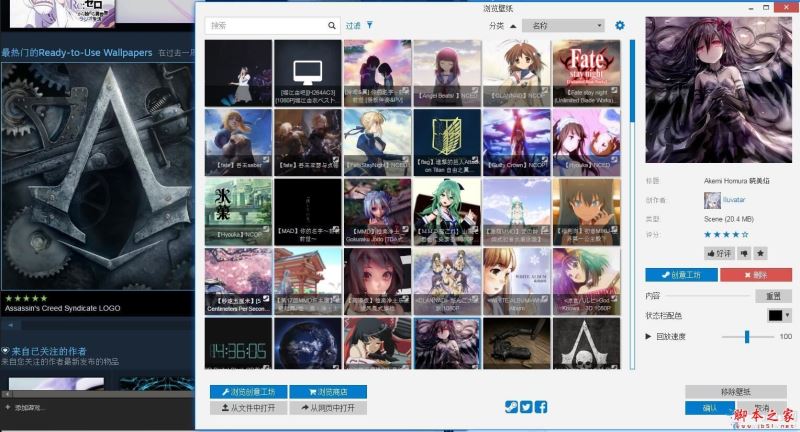Click the wallpaper grid vertical scrollbar
Screen dimensions: 800x432
click(633, 204)
